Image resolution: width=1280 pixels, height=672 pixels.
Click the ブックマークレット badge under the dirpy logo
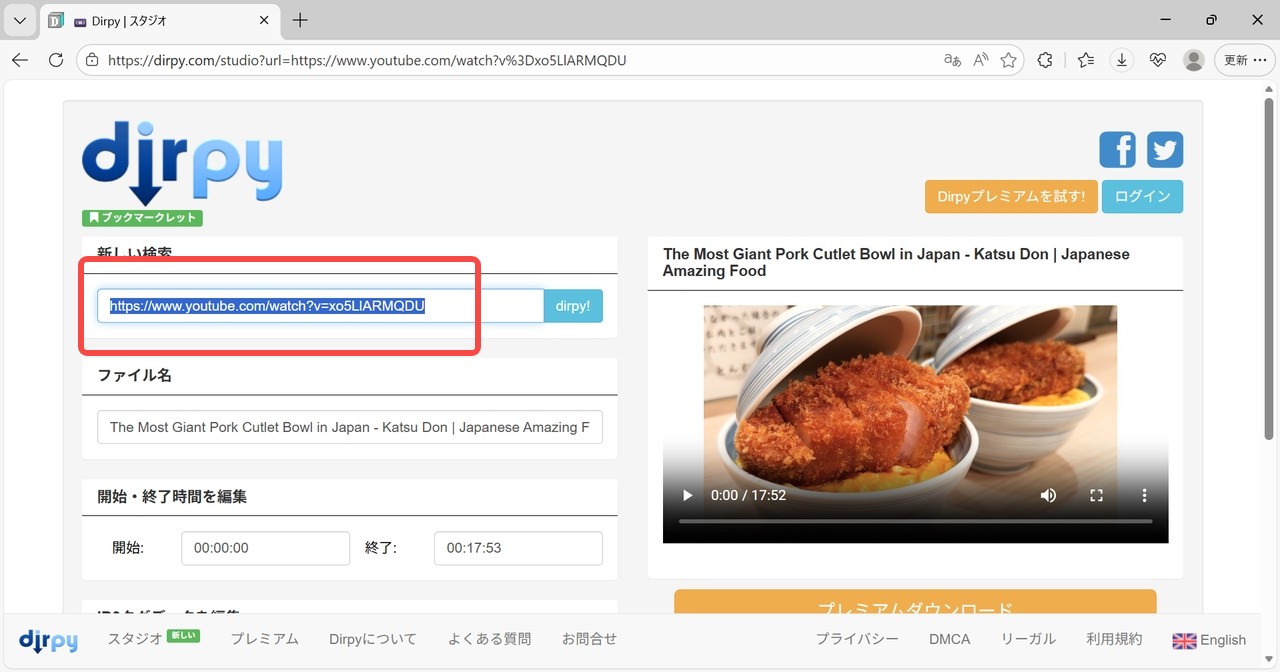click(x=141, y=217)
